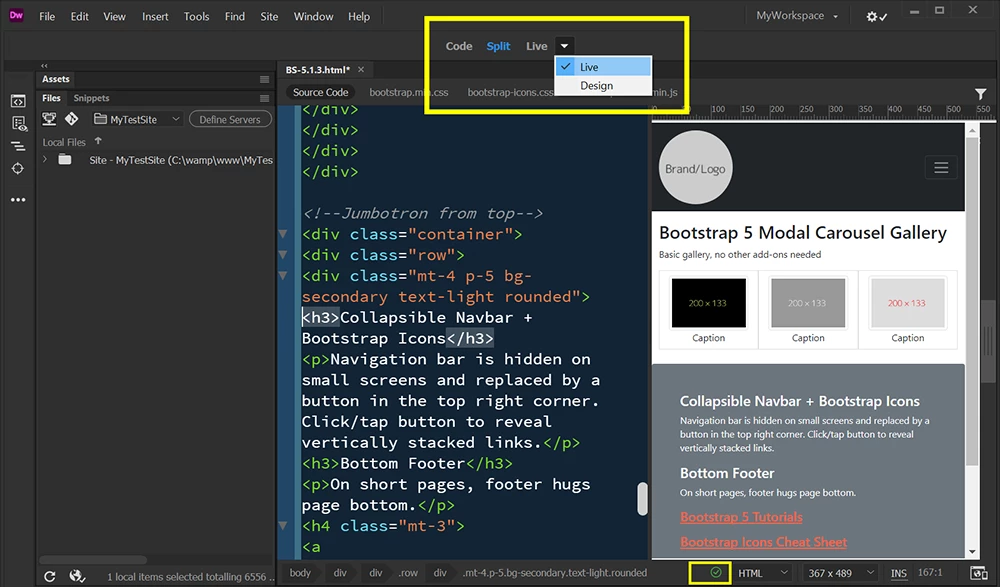Click the Refresh icon below the Files panel
This screenshot has width=1000, height=587.
coord(49,577)
